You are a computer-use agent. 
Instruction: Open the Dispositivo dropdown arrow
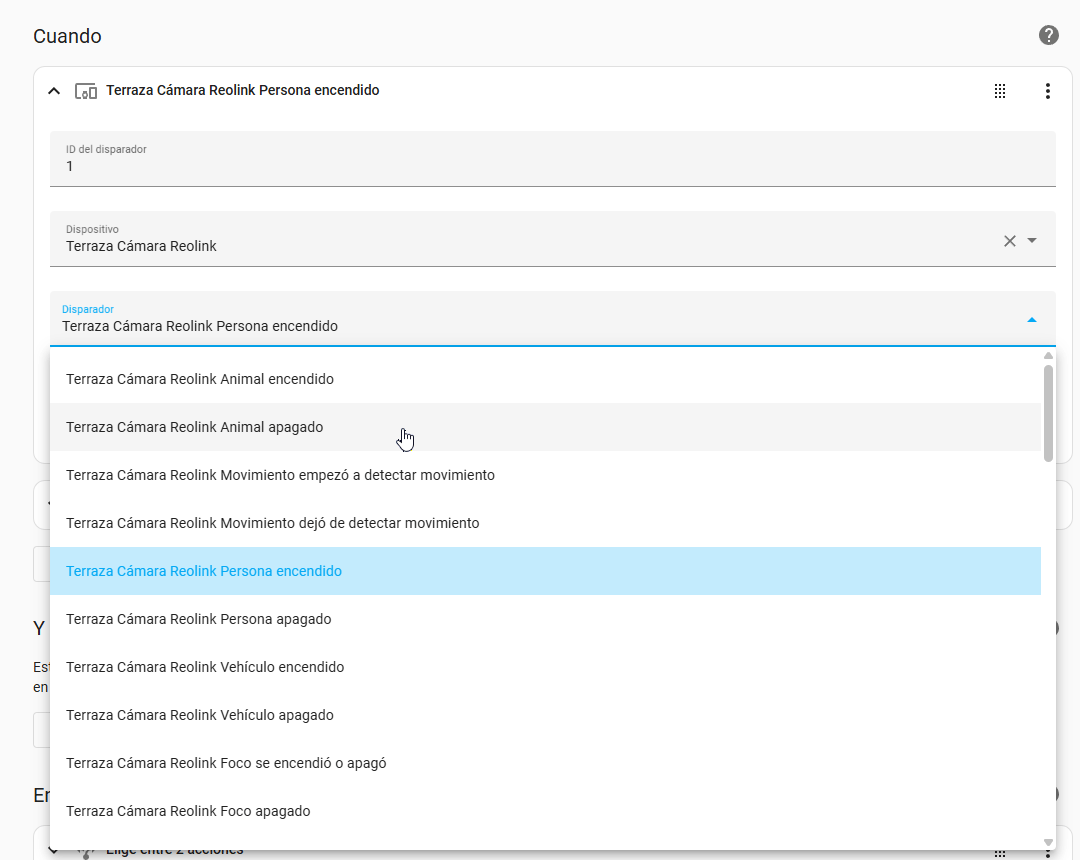[1032, 240]
